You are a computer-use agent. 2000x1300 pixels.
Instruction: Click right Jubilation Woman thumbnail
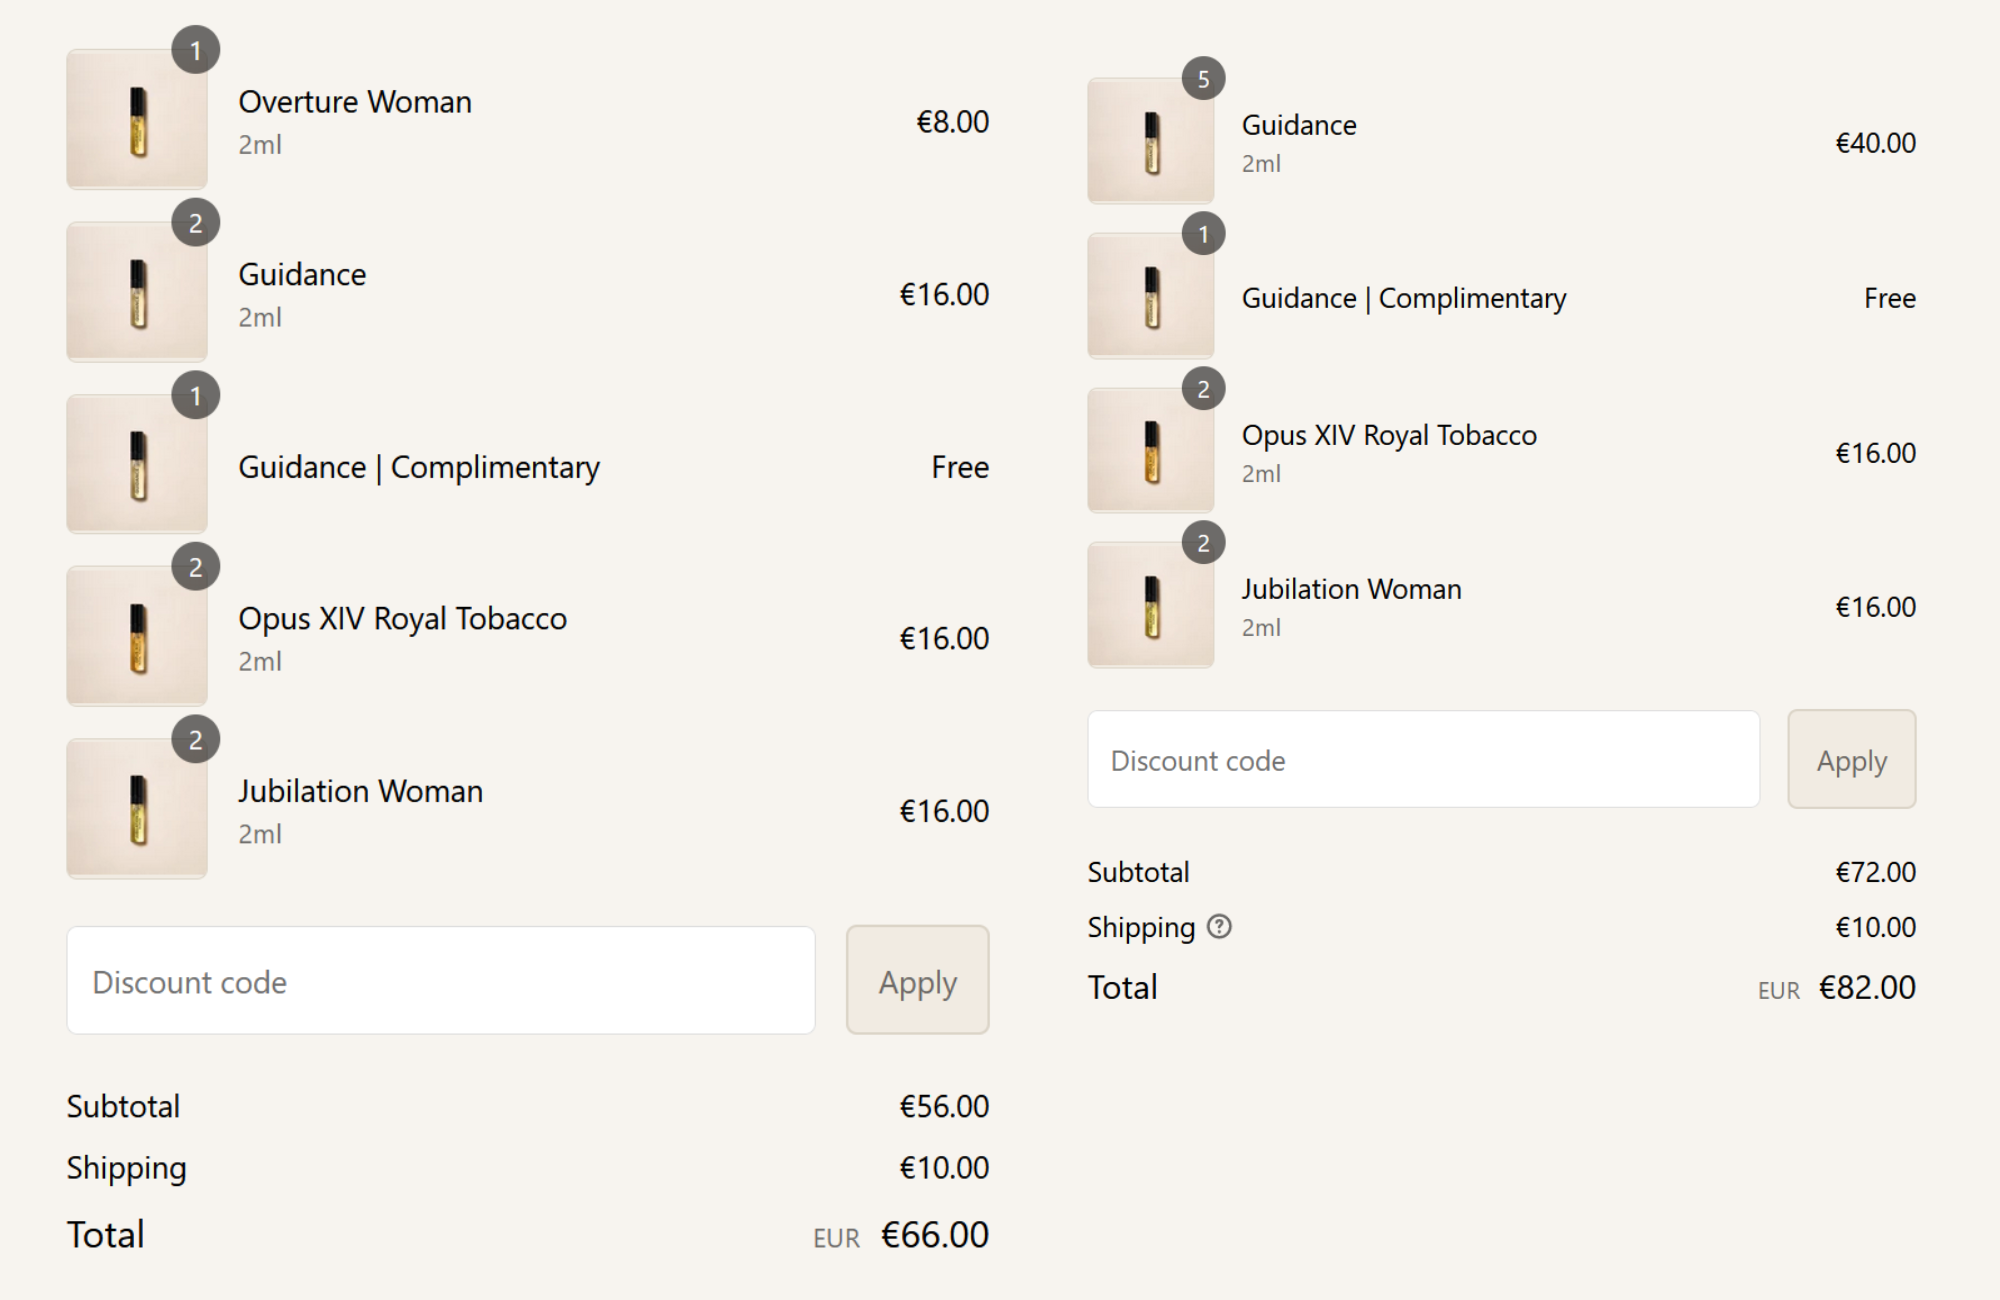(x=1151, y=605)
